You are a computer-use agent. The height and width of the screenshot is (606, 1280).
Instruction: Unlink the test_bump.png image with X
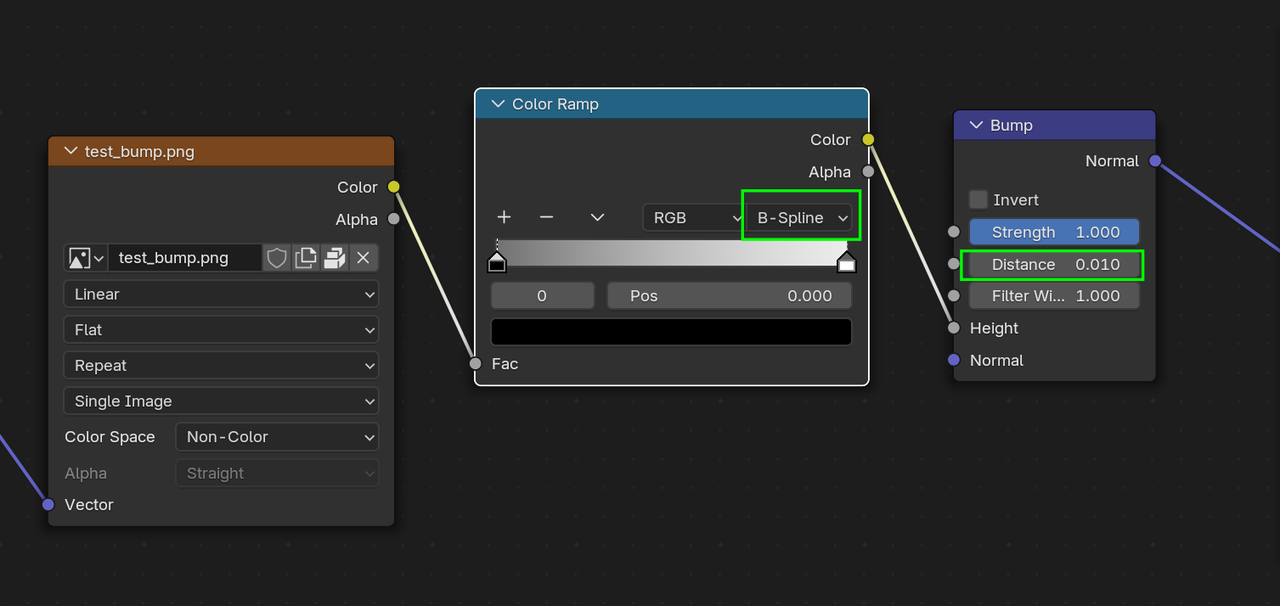(x=363, y=258)
